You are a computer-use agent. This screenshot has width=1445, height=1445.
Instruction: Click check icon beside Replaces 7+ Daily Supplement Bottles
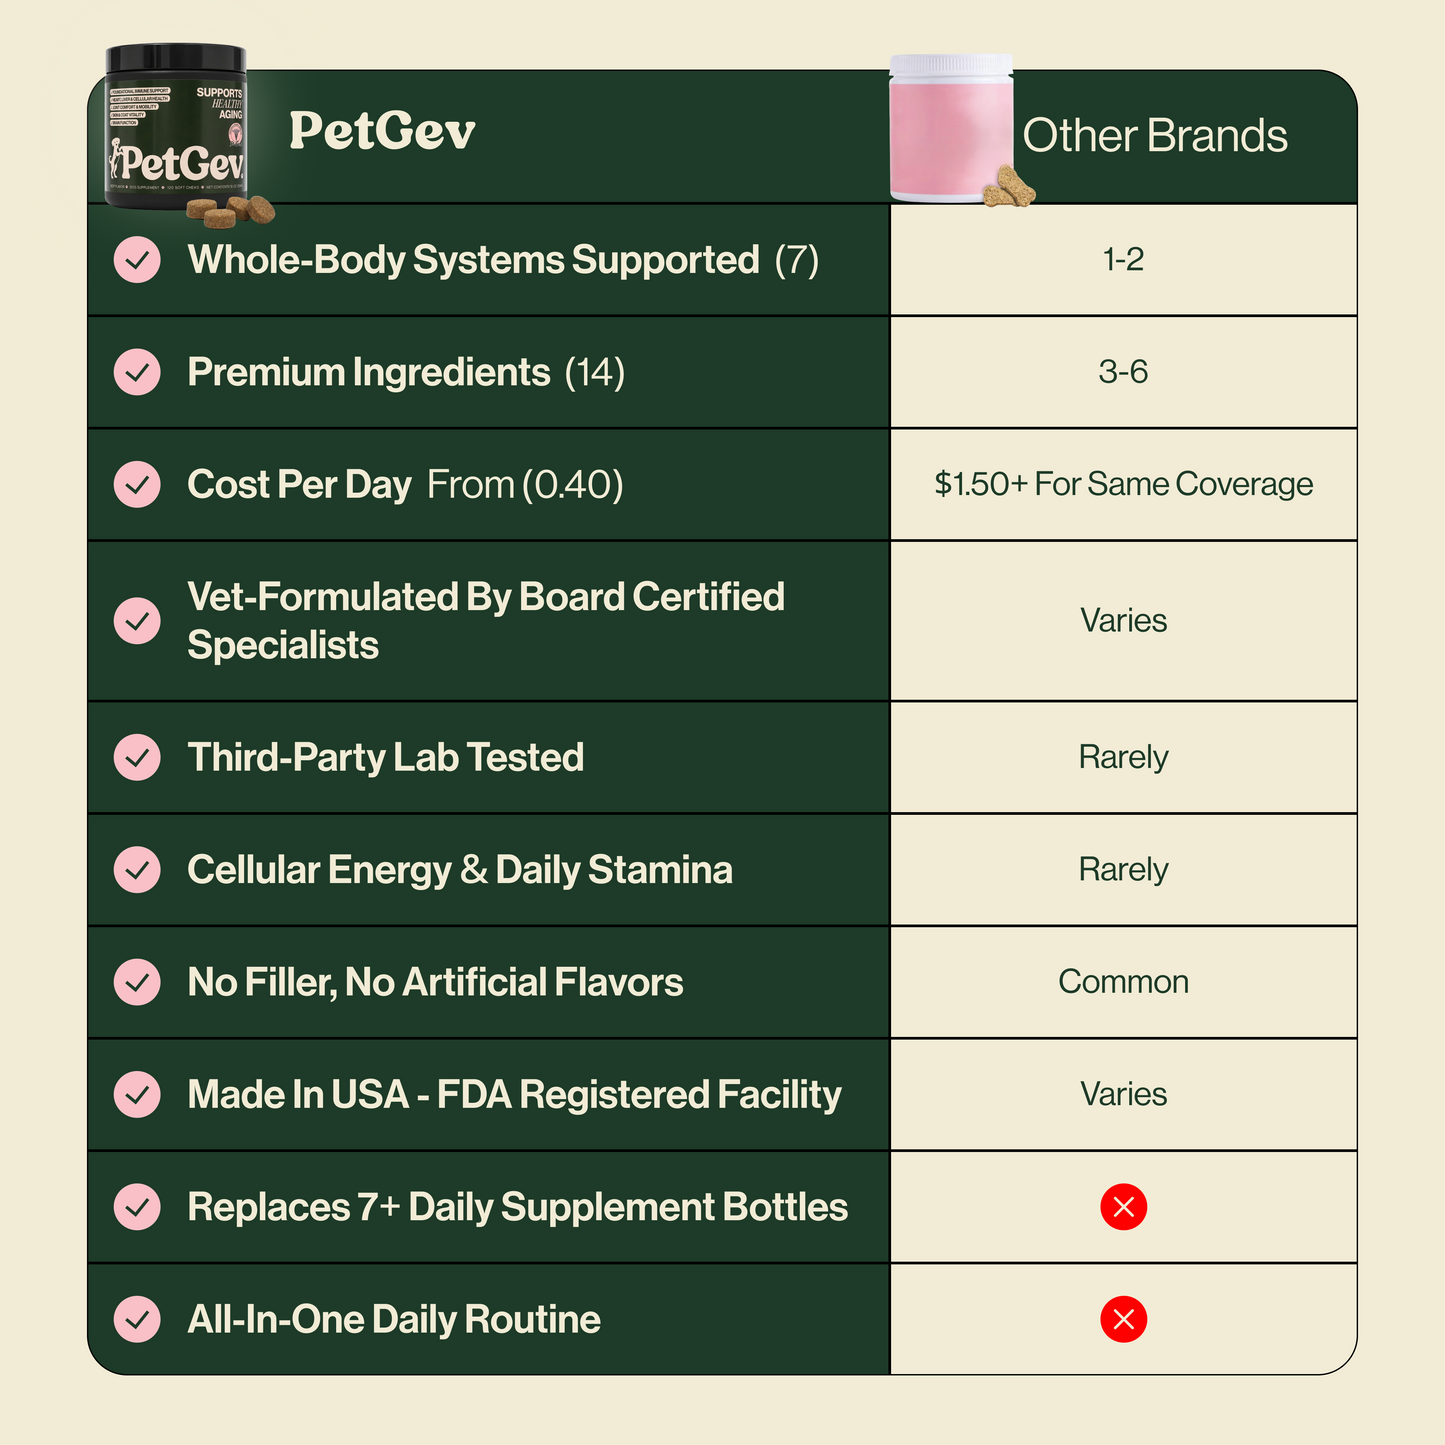tap(137, 1207)
